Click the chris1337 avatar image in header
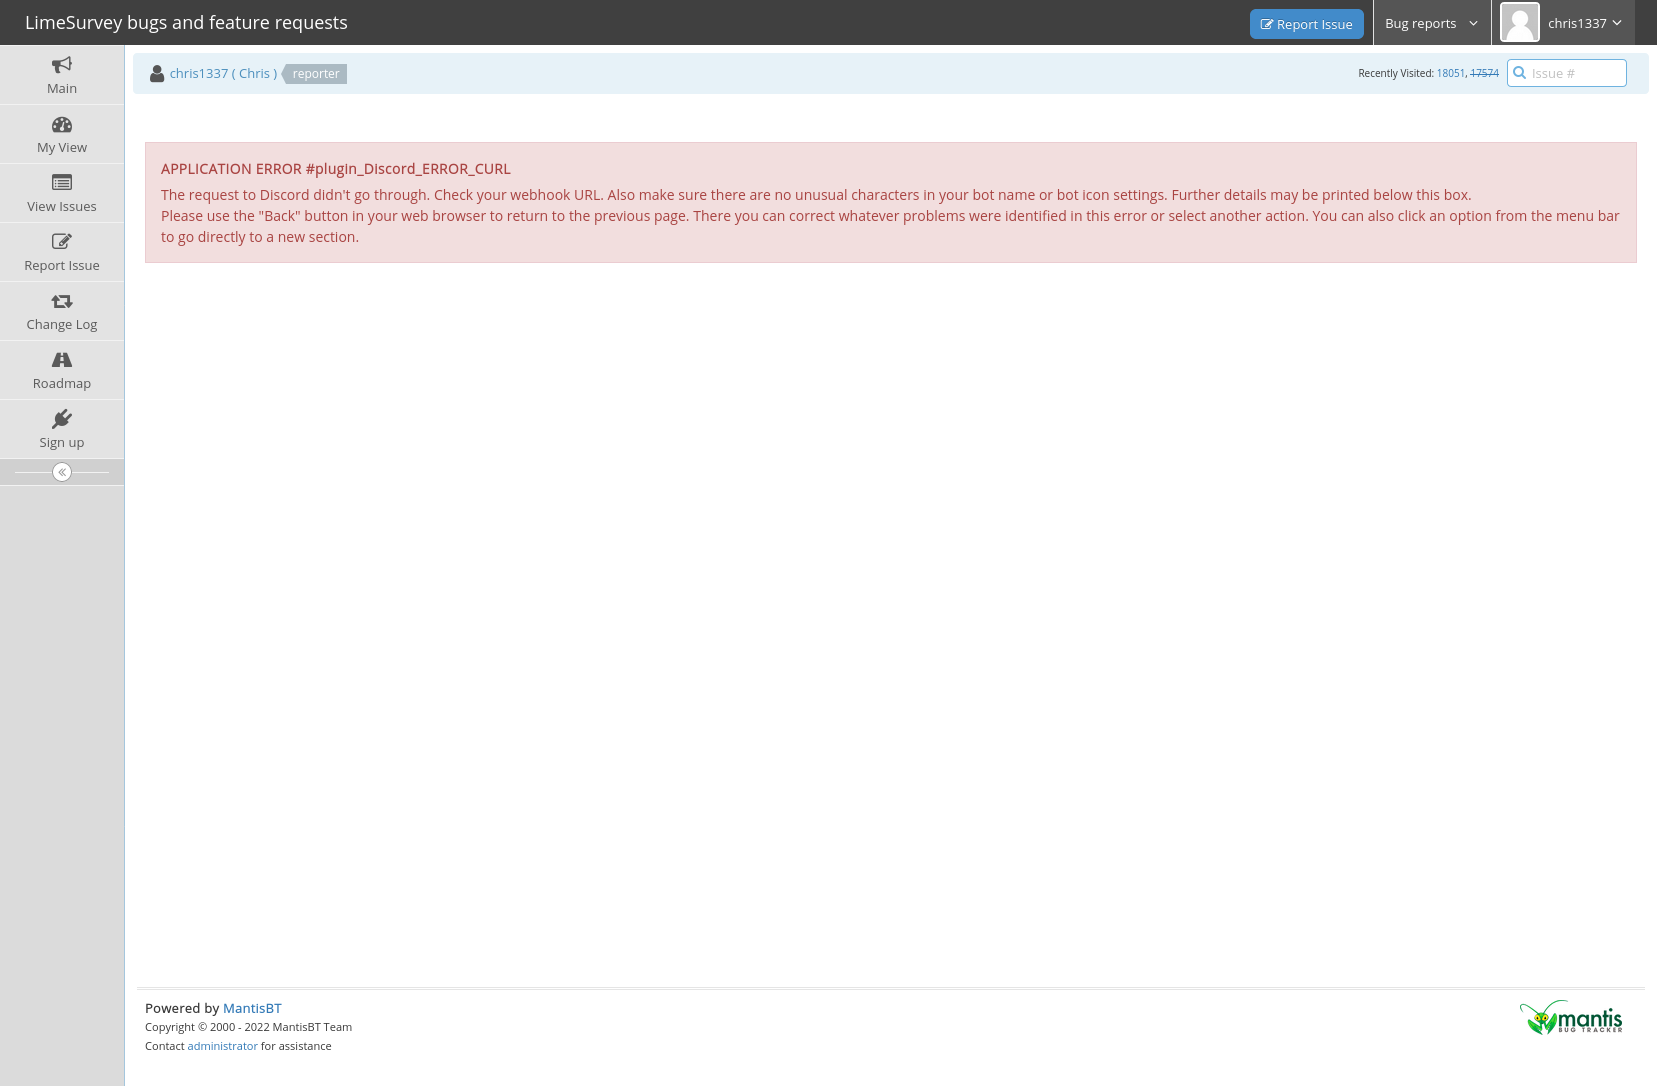The image size is (1657, 1086). click(x=1520, y=23)
